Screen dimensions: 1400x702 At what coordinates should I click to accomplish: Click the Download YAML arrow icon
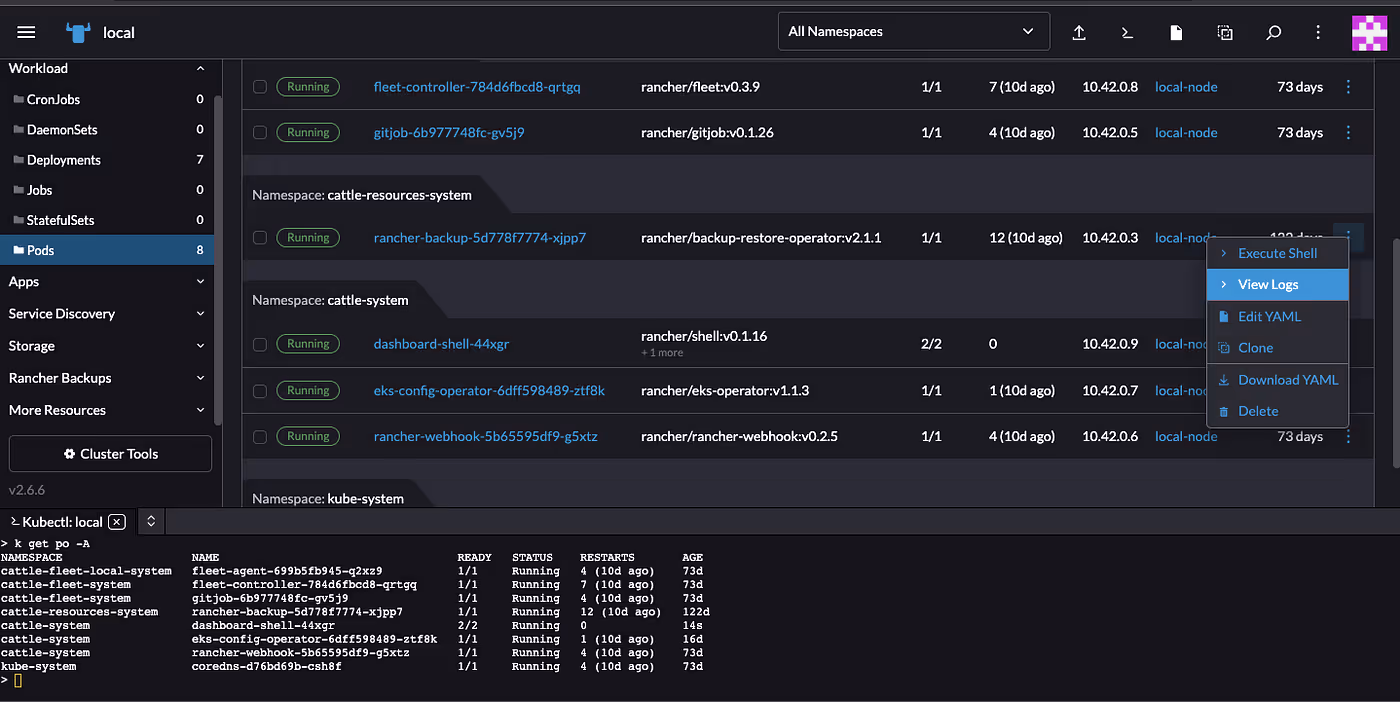[x=1223, y=380]
